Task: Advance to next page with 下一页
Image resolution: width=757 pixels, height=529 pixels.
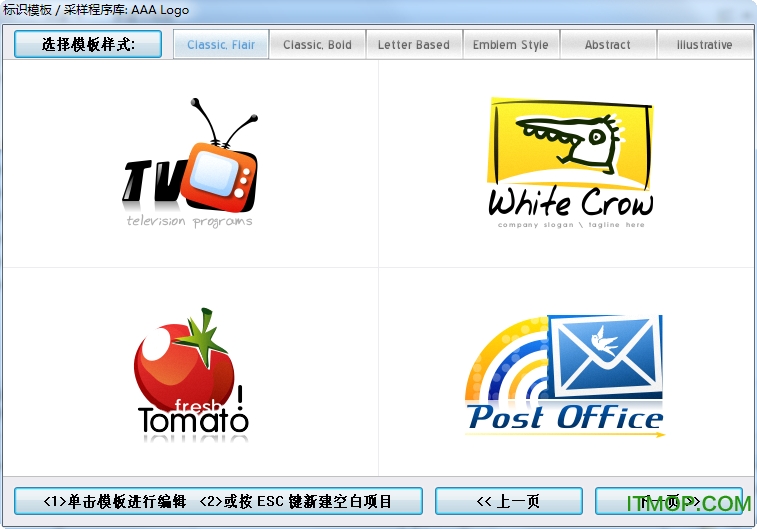Action: [668, 501]
